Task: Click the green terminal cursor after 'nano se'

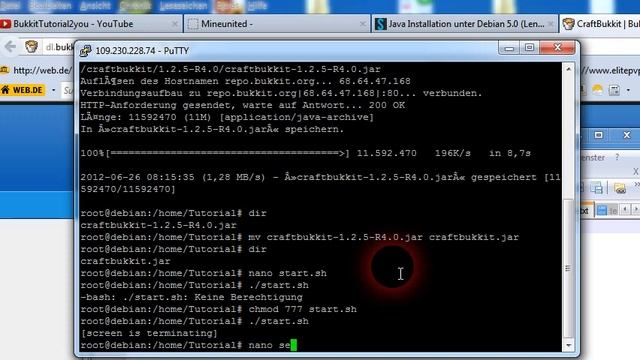Action: 293,345
